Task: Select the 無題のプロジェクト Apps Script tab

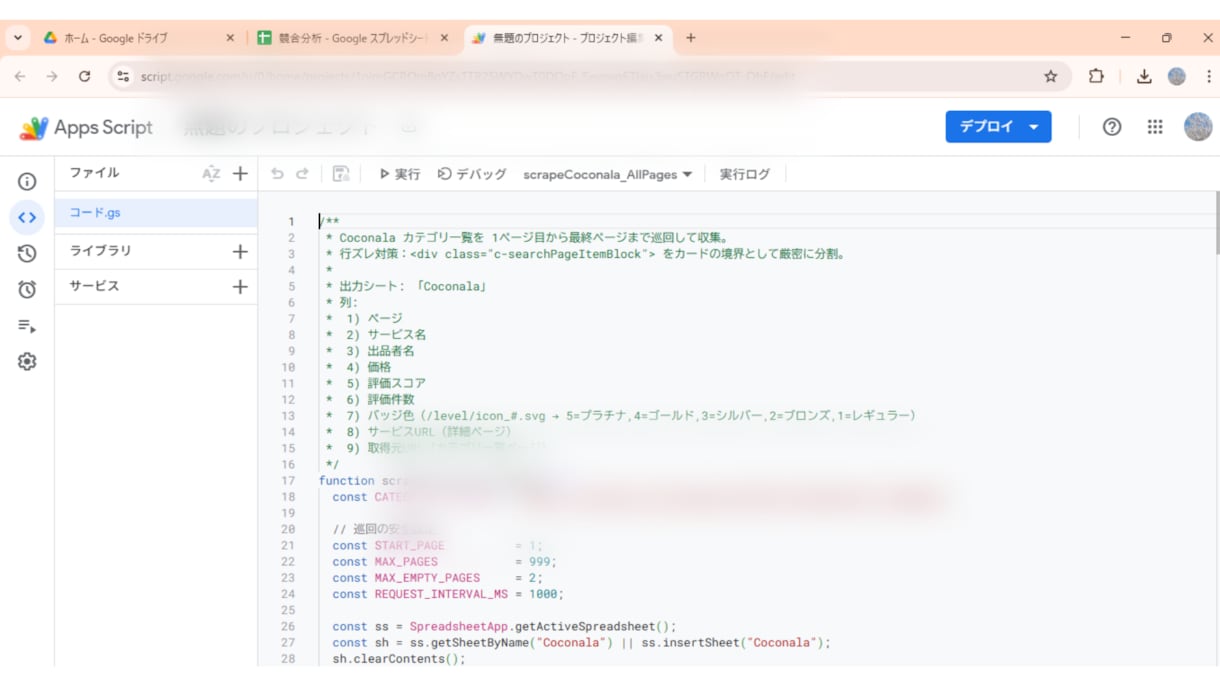Action: point(568,38)
